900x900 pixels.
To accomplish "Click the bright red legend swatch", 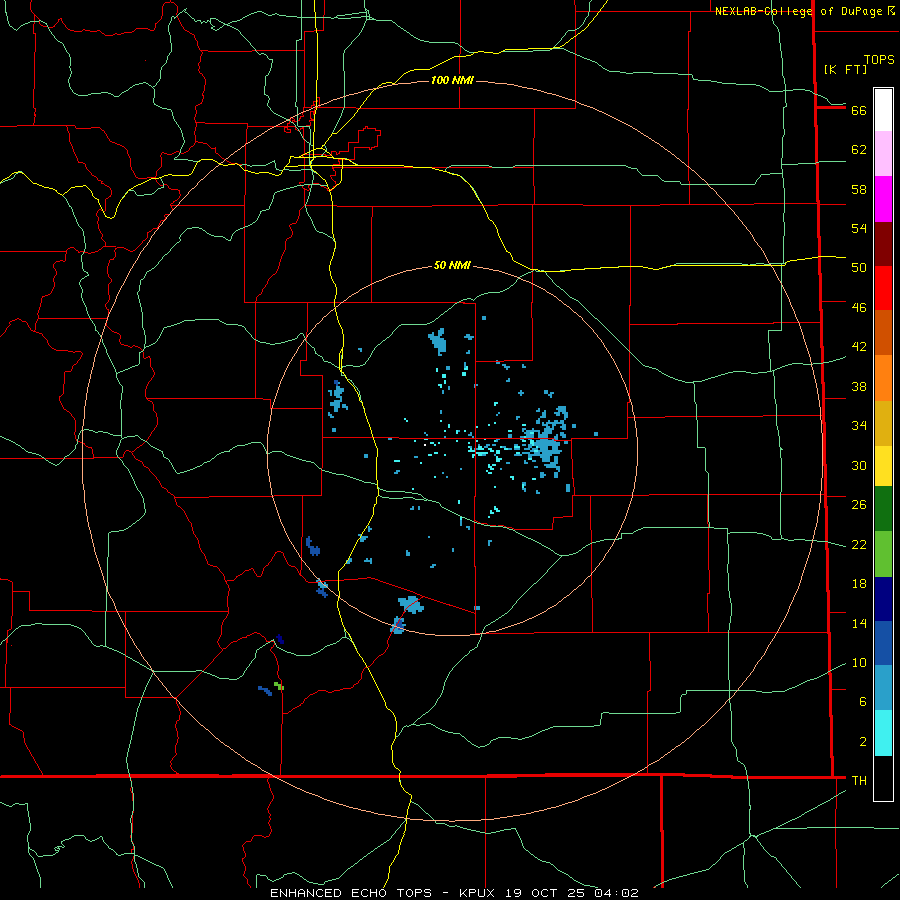I will coord(883,288).
